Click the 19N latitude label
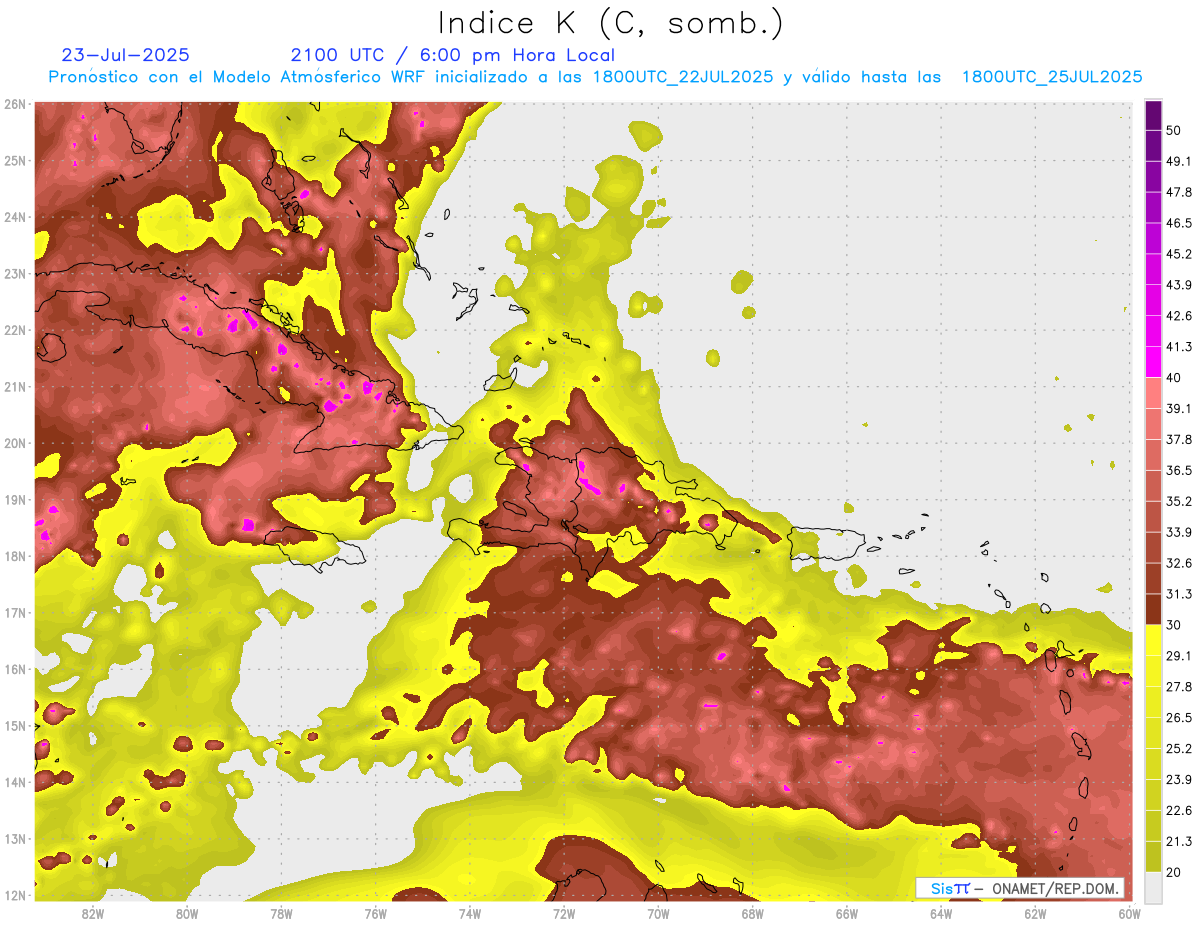The image size is (1200, 927). click(x=15, y=499)
